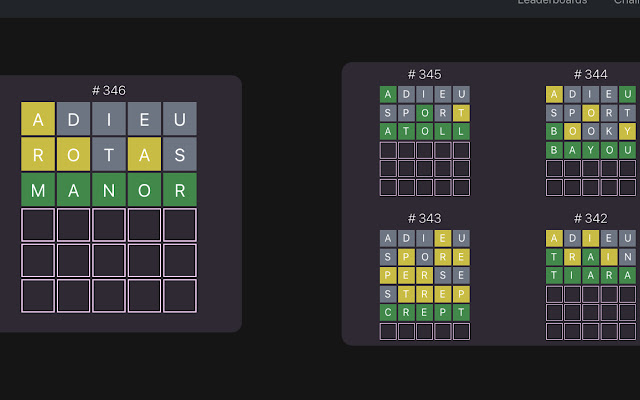Click green B tile in BAYOU row
Viewport: 640px width, 400px height.
click(554, 150)
